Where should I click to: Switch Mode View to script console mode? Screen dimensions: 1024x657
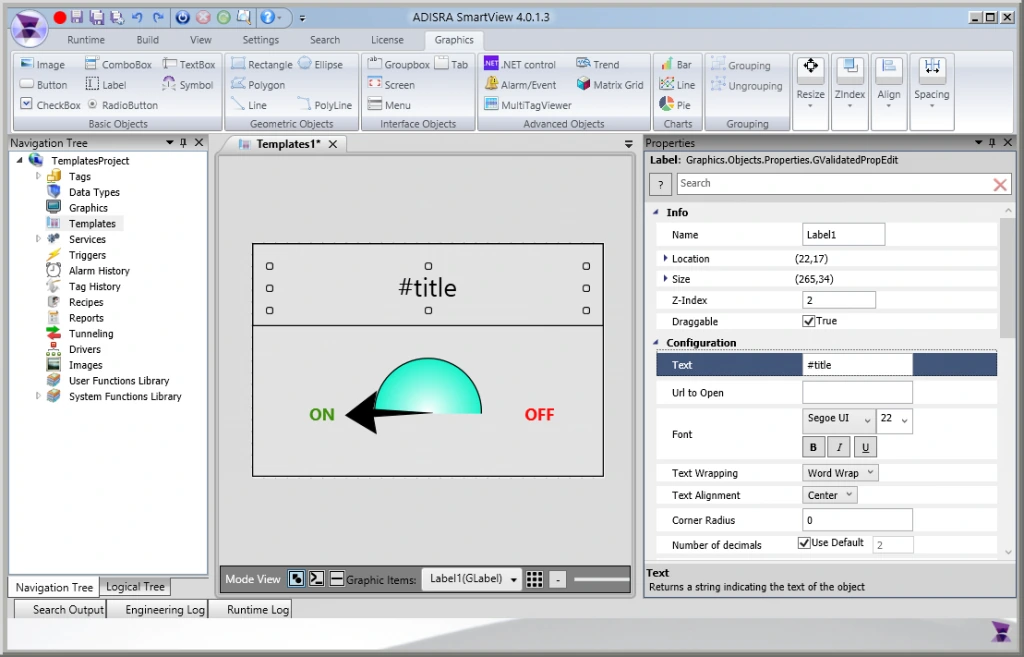coord(317,579)
